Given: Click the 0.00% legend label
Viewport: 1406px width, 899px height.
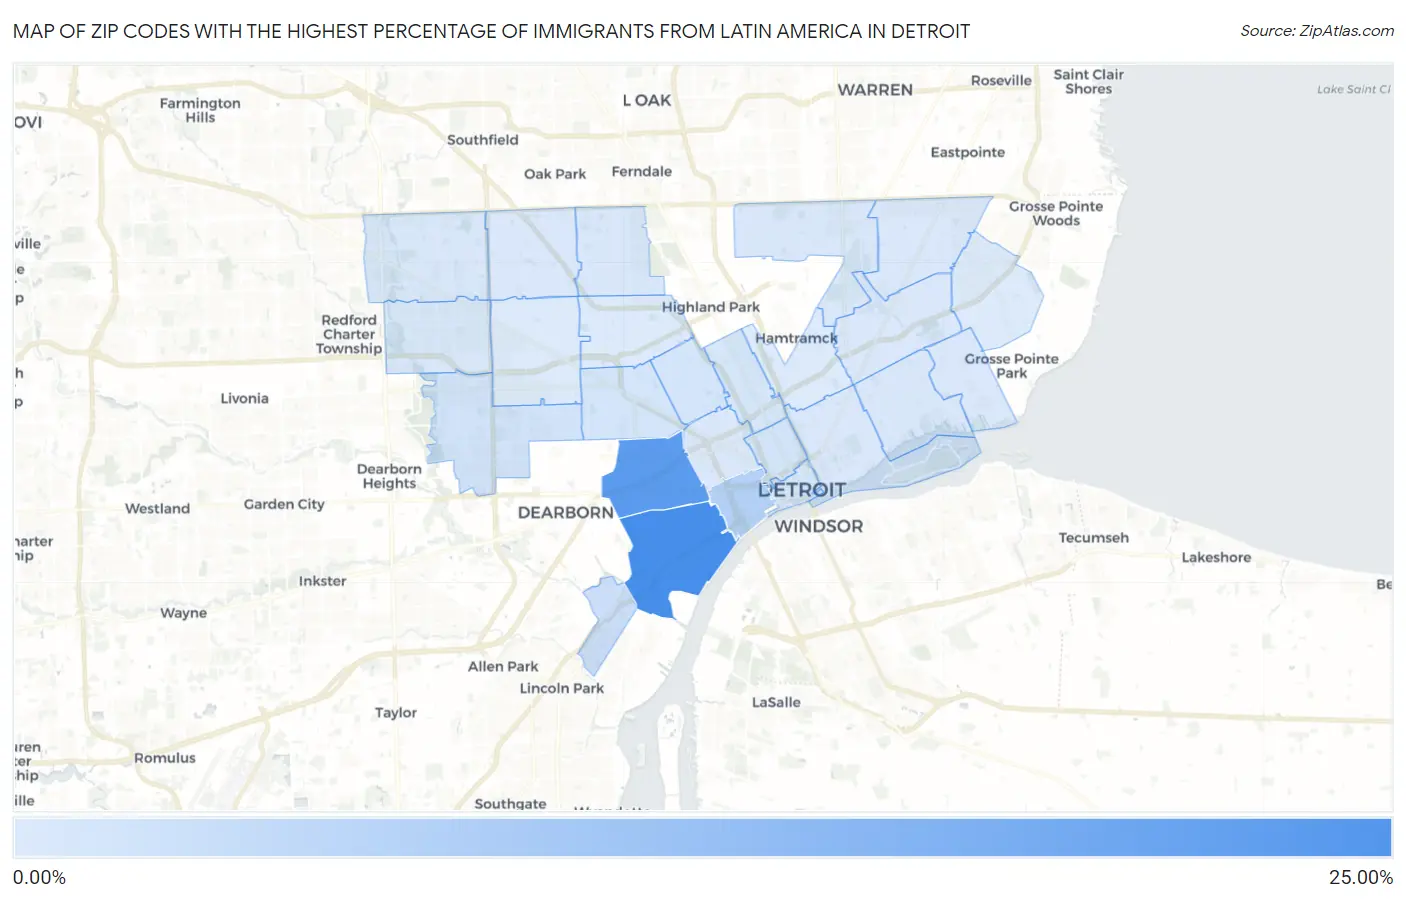Looking at the screenshot, I should coord(39,877).
